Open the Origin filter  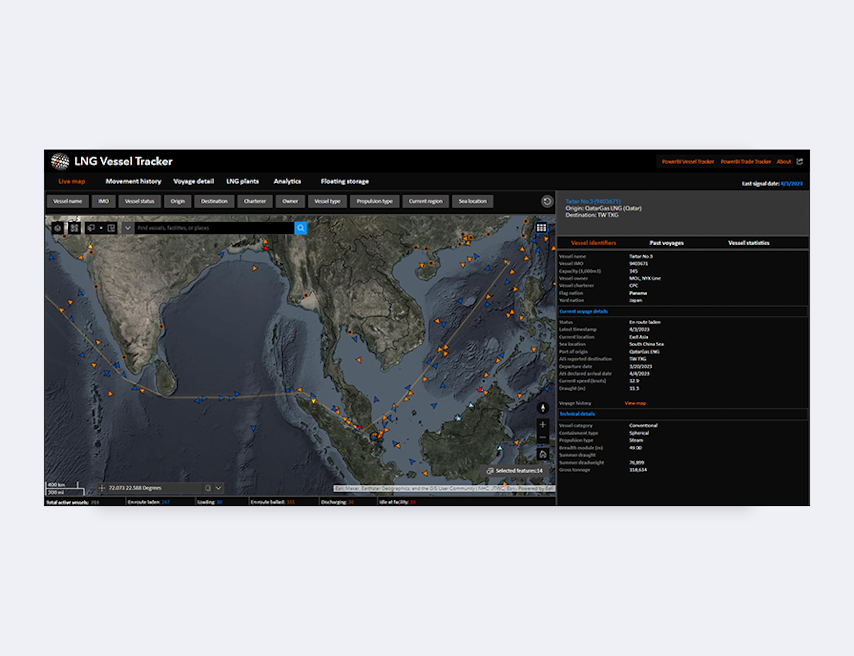(178, 202)
